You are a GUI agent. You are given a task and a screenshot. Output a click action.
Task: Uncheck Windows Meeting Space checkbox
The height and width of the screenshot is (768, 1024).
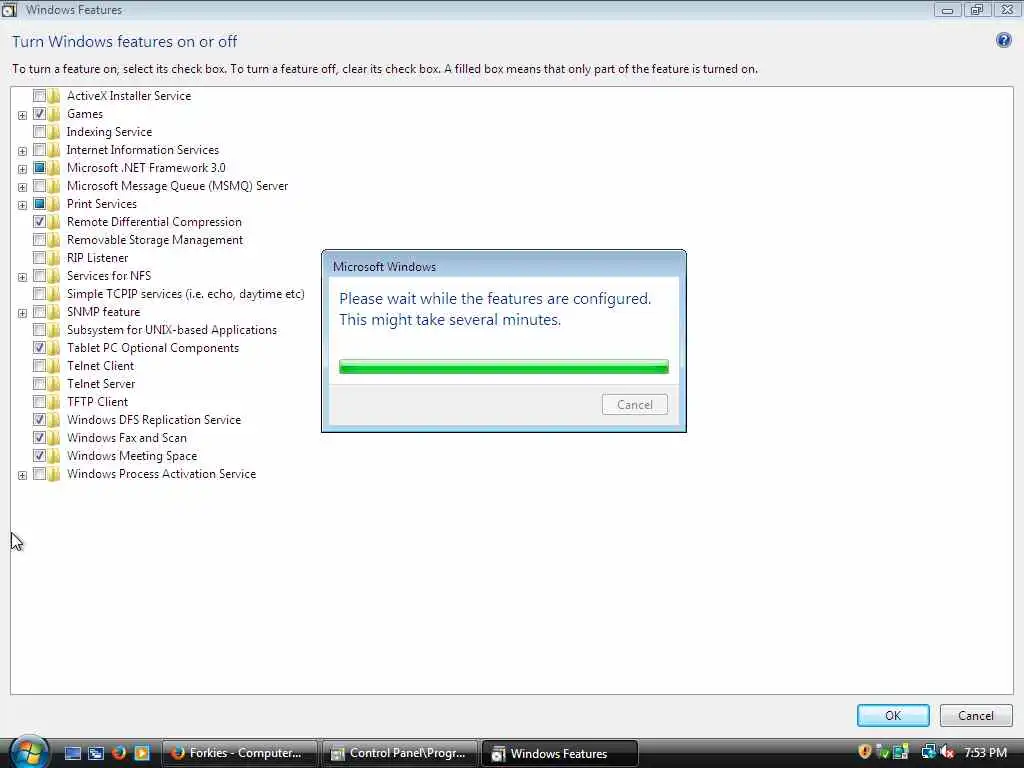pyautogui.click(x=39, y=456)
